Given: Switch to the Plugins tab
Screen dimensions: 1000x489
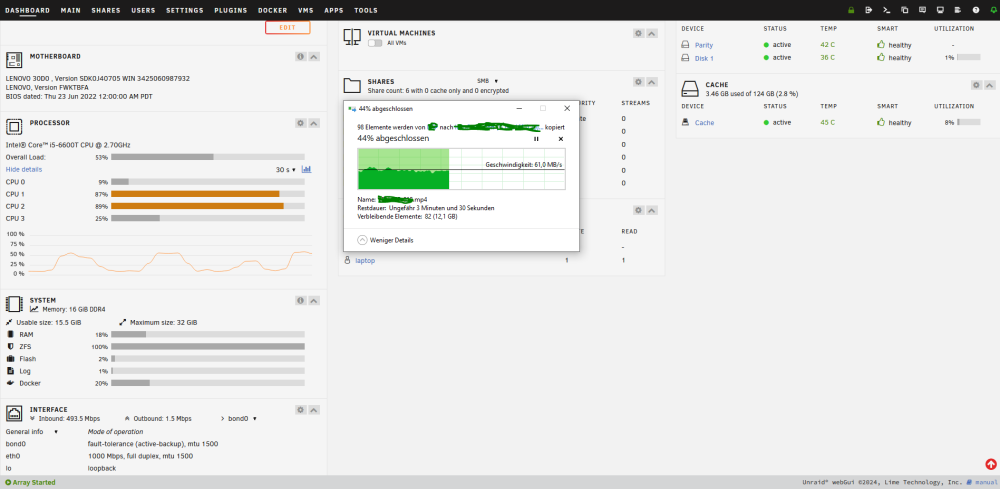Looking at the screenshot, I should [x=231, y=10].
